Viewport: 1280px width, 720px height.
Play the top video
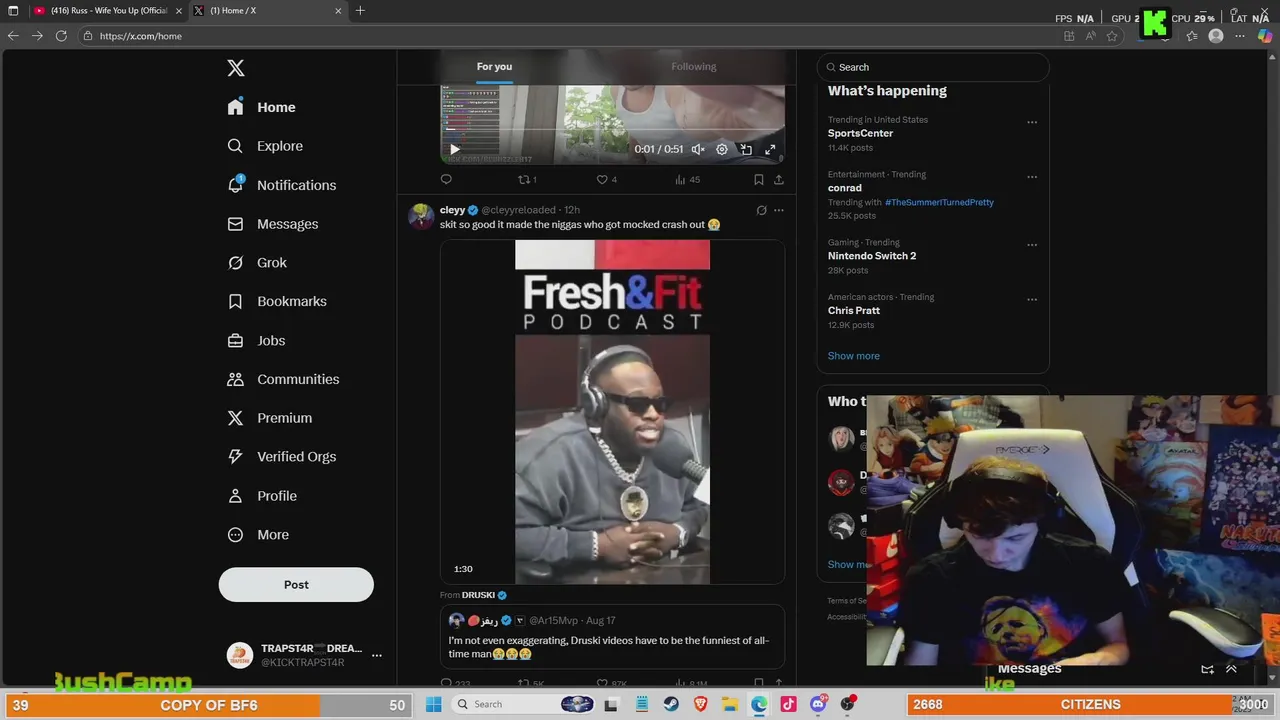(x=454, y=149)
